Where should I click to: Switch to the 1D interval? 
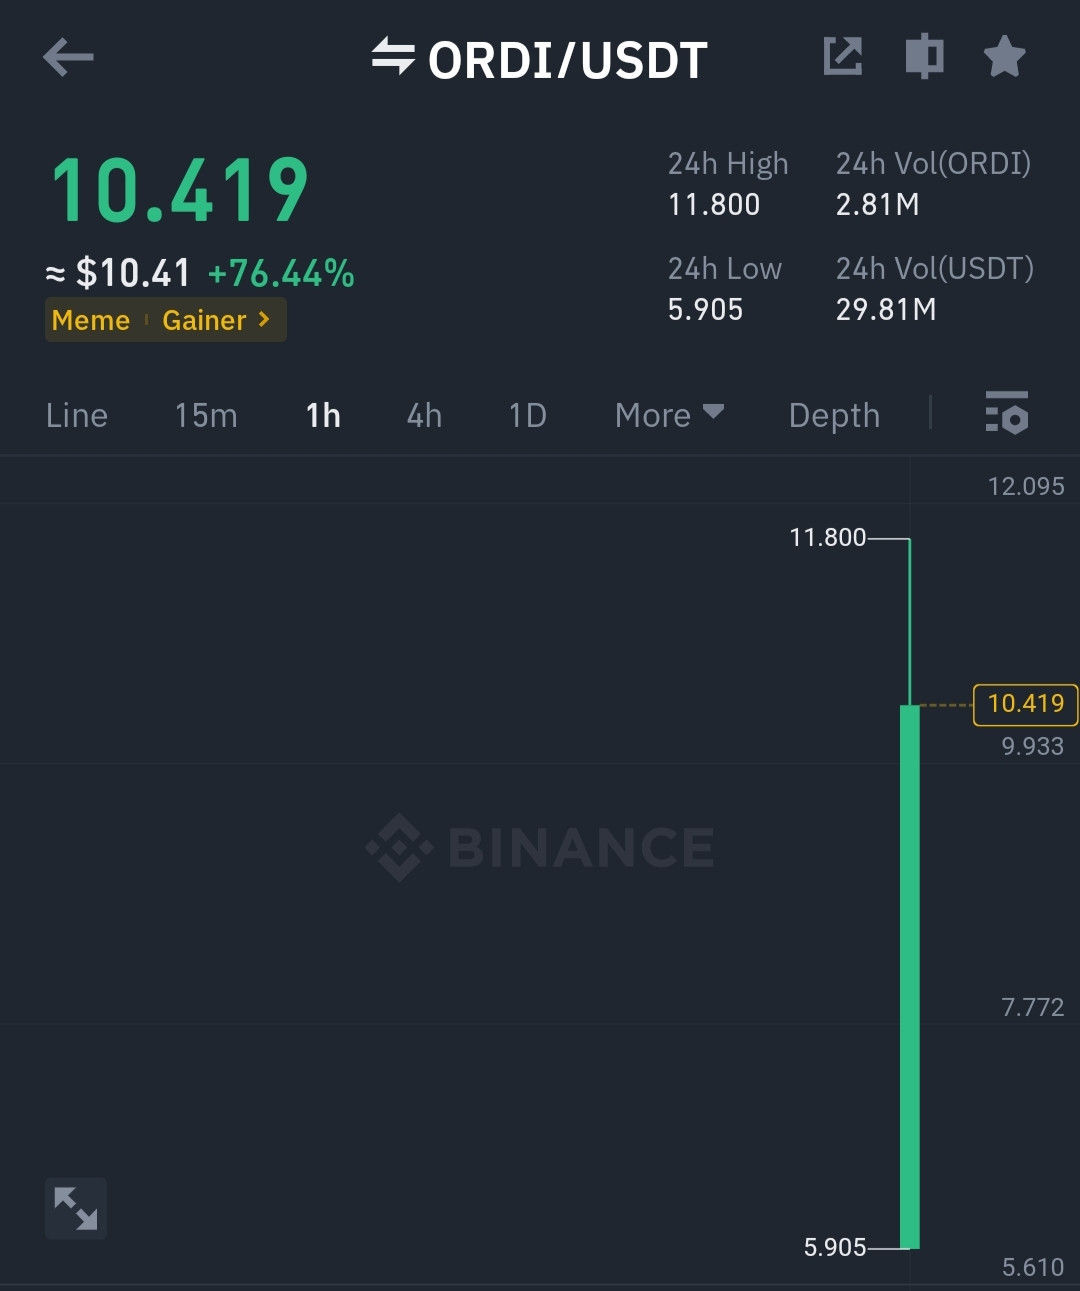527,415
